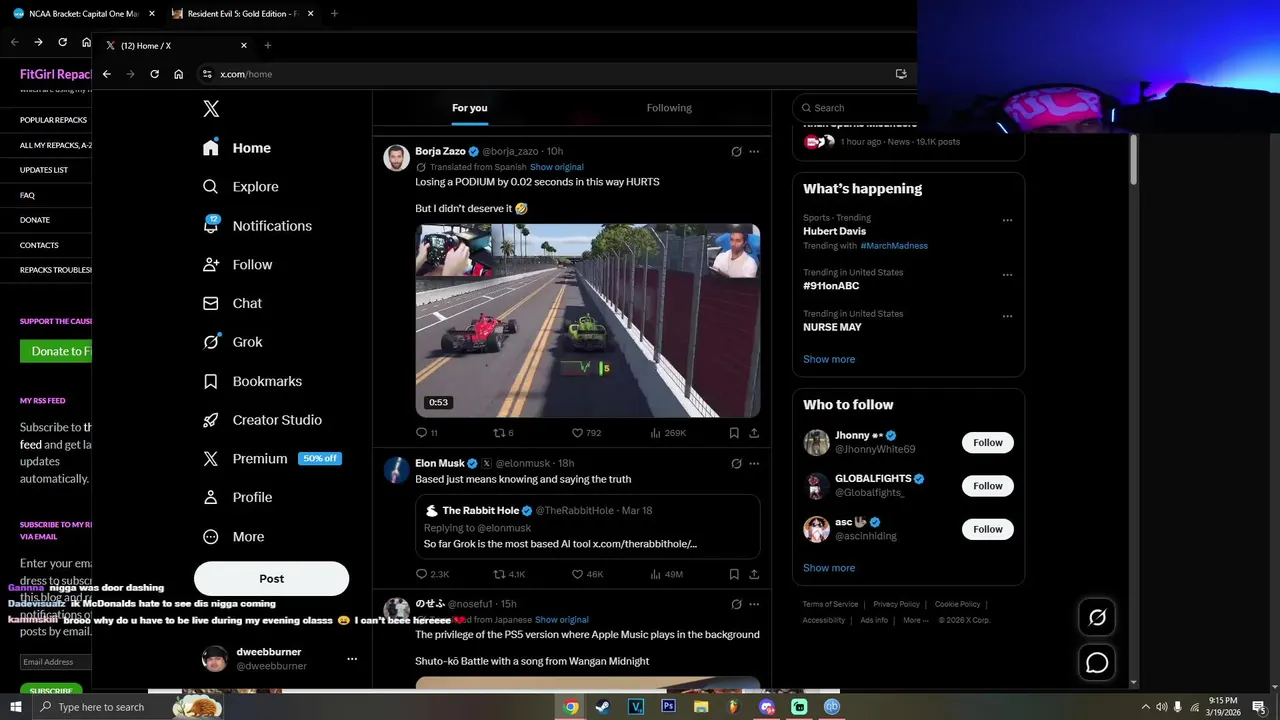Share Borja Zazo's post
The height and width of the screenshot is (720, 1280).
click(754, 433)
